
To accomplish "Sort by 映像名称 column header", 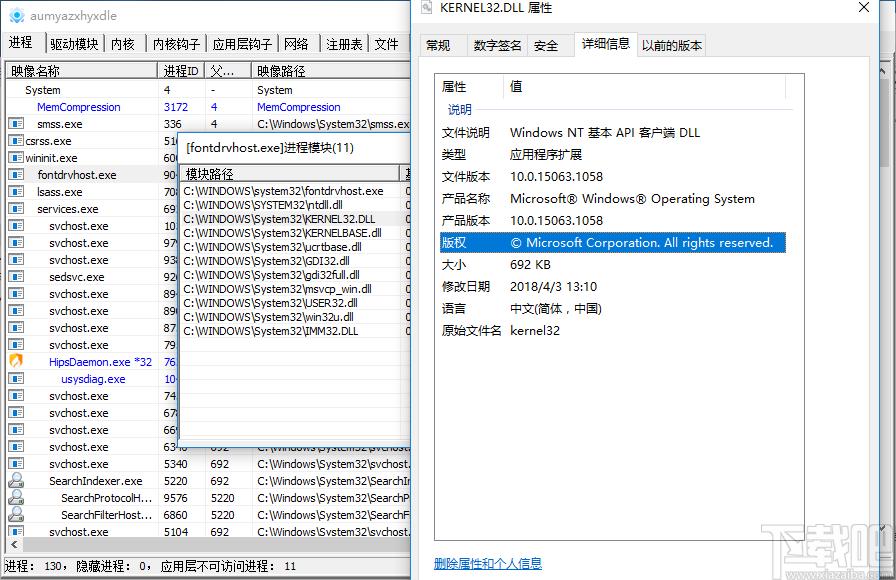I will [x=82, y=71].
